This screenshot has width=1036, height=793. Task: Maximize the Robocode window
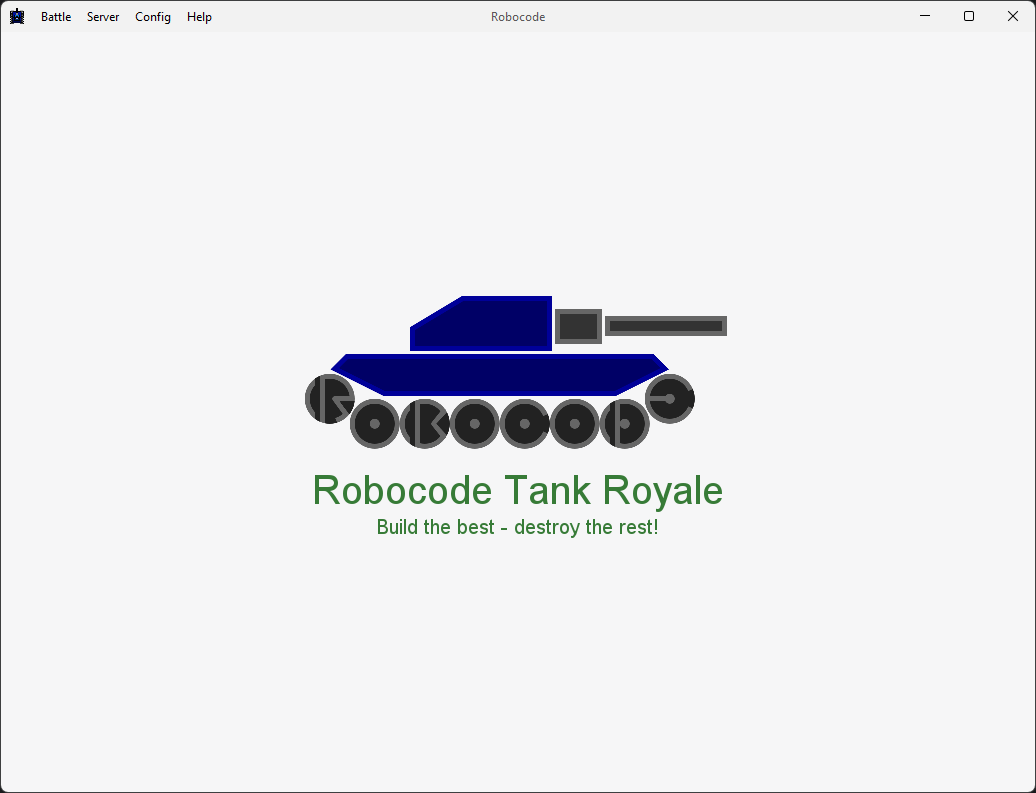point(969,16)
